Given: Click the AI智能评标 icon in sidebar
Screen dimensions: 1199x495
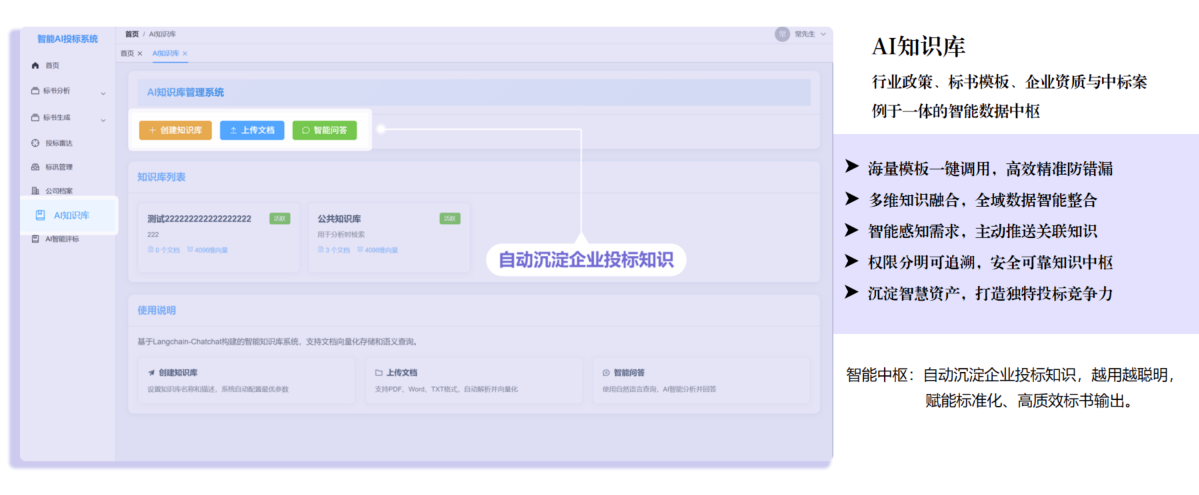Looking at the screenshot, I should pyautogui.click(x=36, y=239).
